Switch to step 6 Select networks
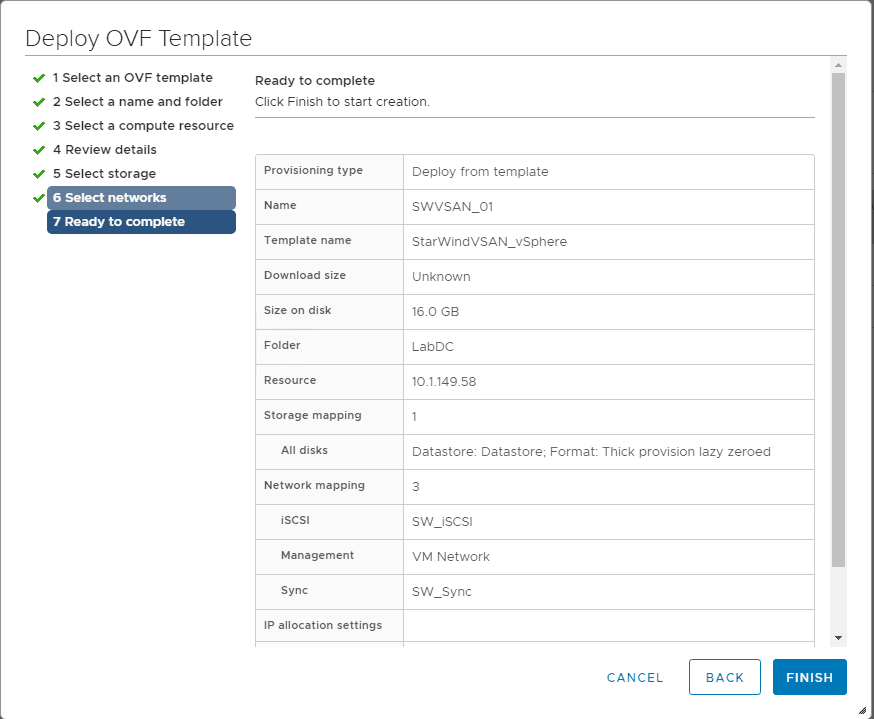This screenshot has width=874, height=719. pos(141,198)
